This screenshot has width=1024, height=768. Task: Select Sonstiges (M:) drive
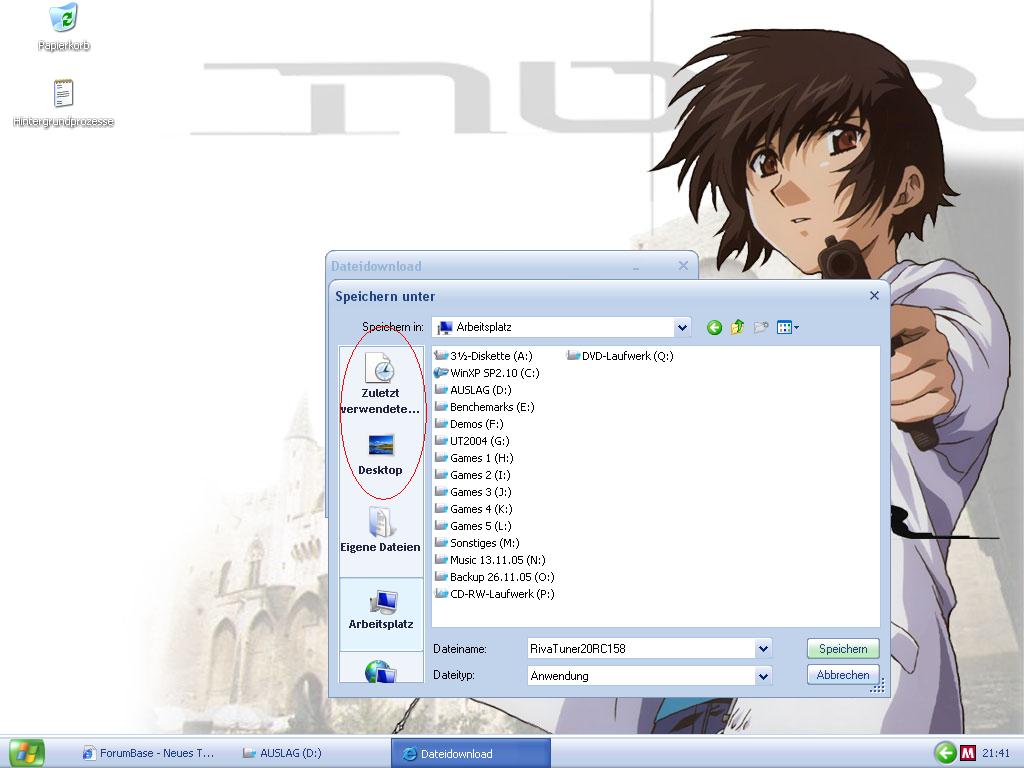477,543
